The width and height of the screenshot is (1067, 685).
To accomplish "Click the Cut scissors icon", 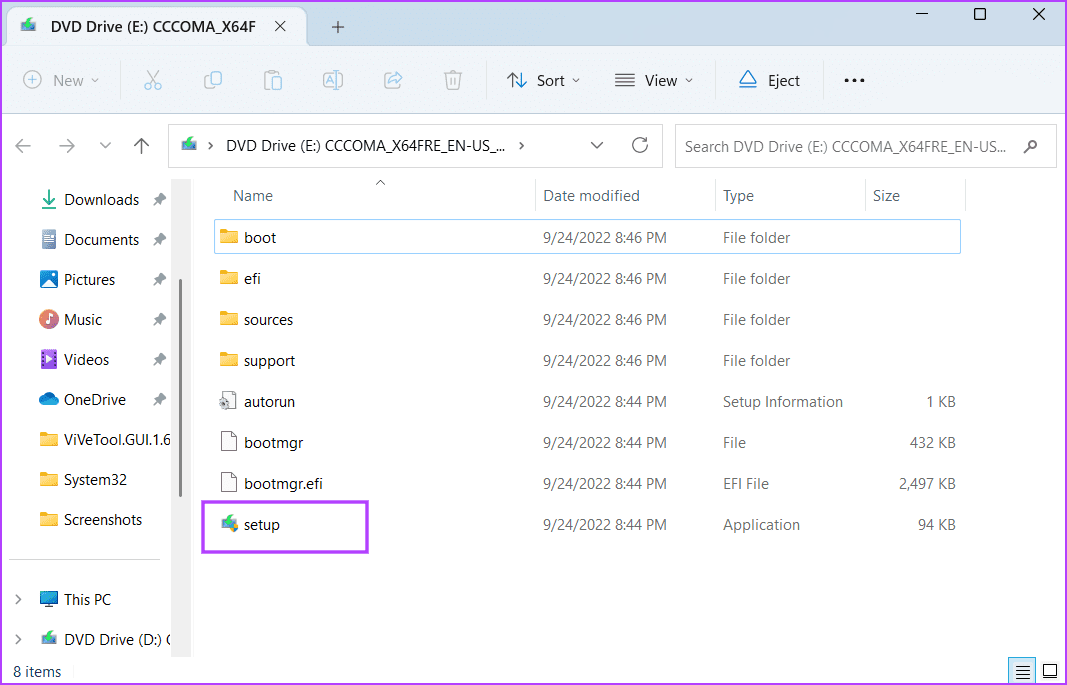I will click(153, 80).
